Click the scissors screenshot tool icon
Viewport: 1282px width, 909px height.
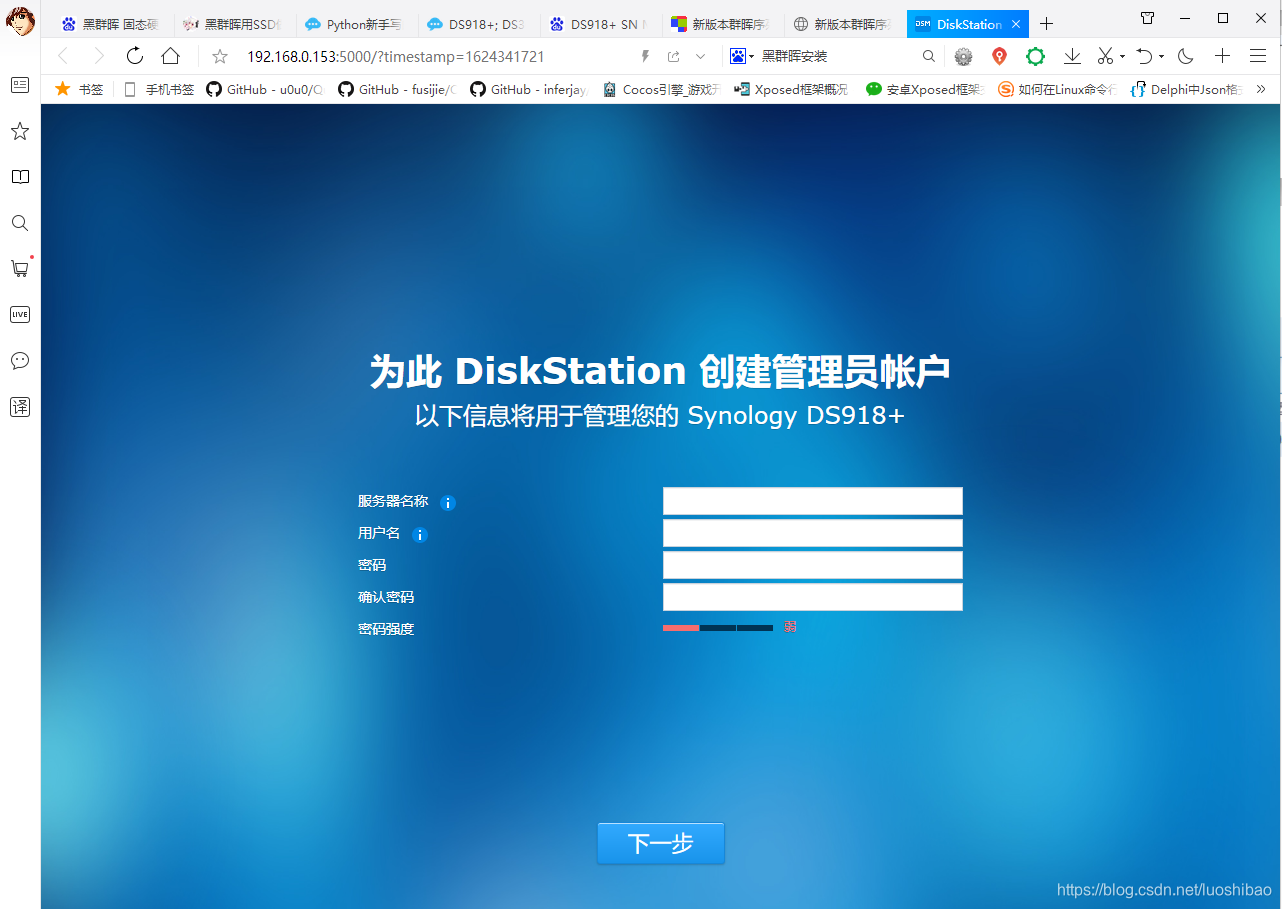click(x=1105, y=56)
